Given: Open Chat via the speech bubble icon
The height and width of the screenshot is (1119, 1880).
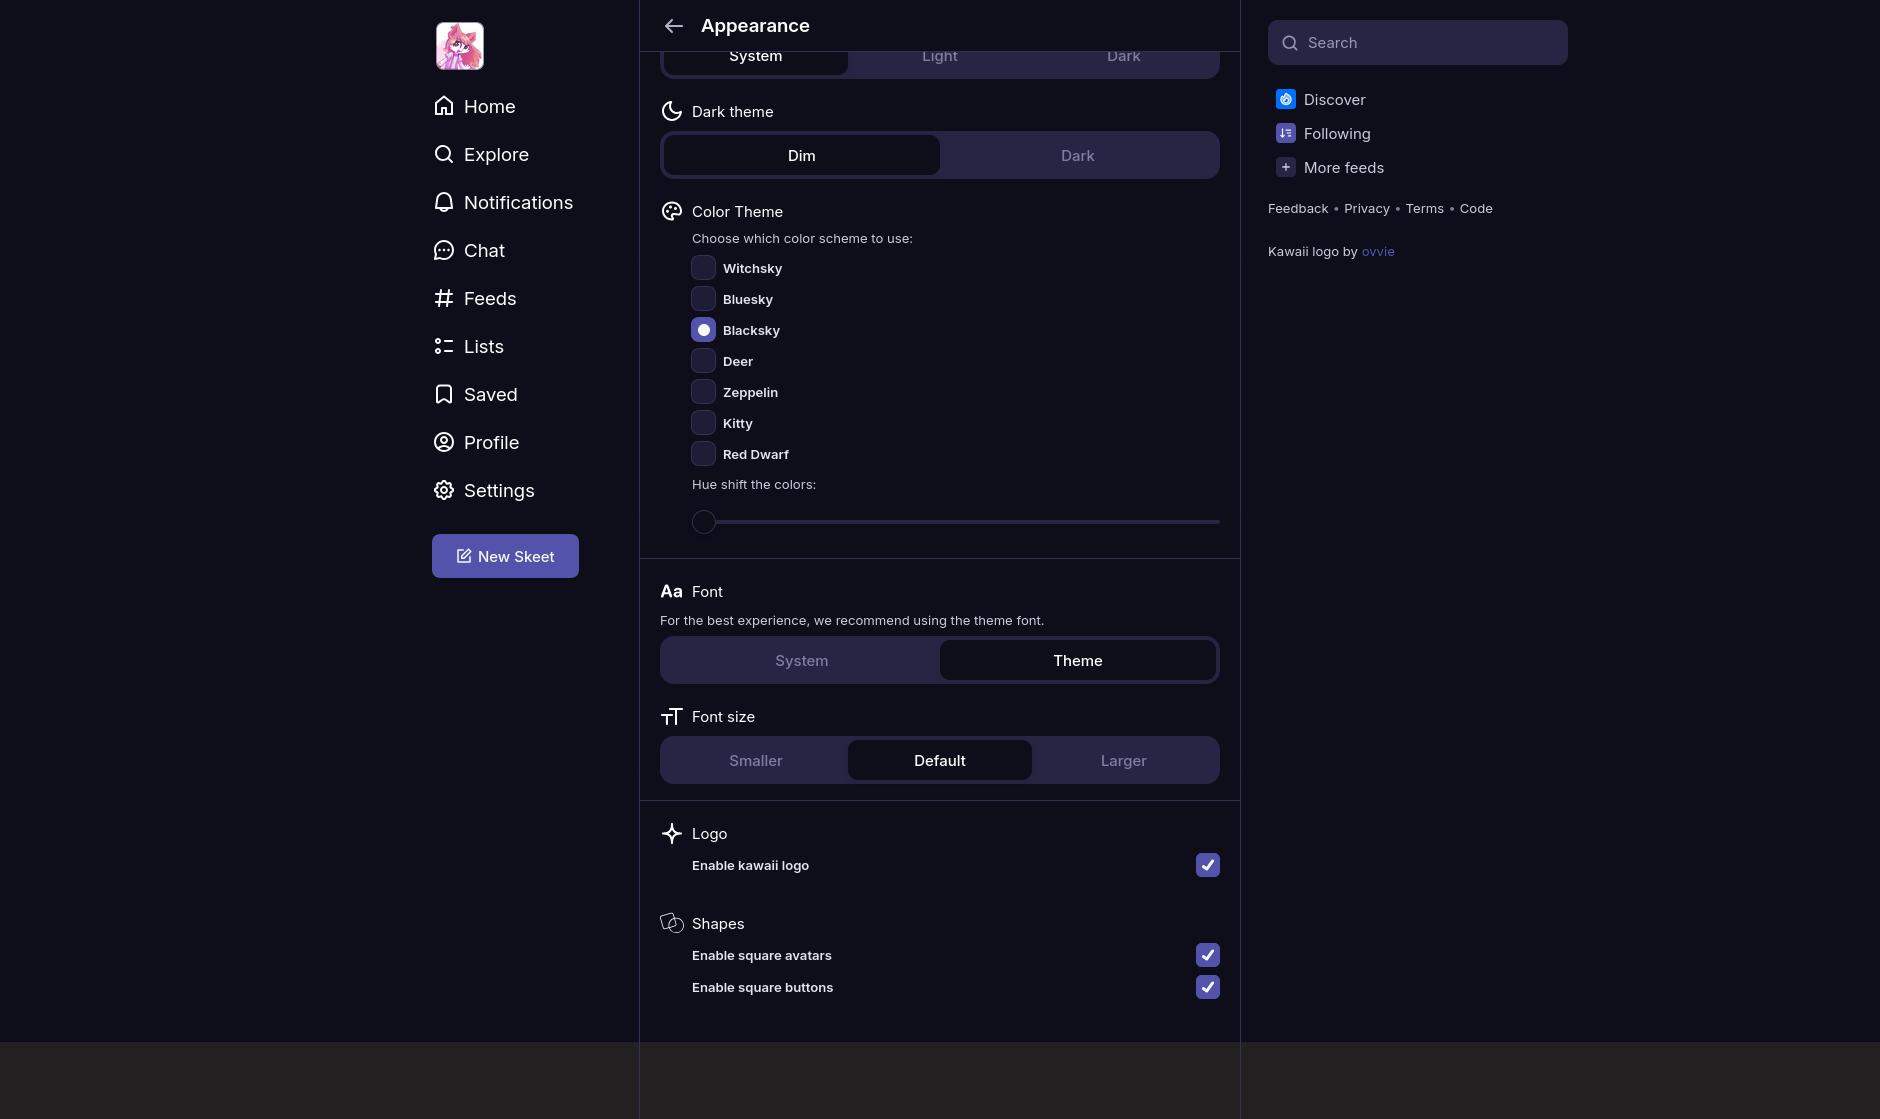Looking at the screenshot, I should tap(444, 250).
